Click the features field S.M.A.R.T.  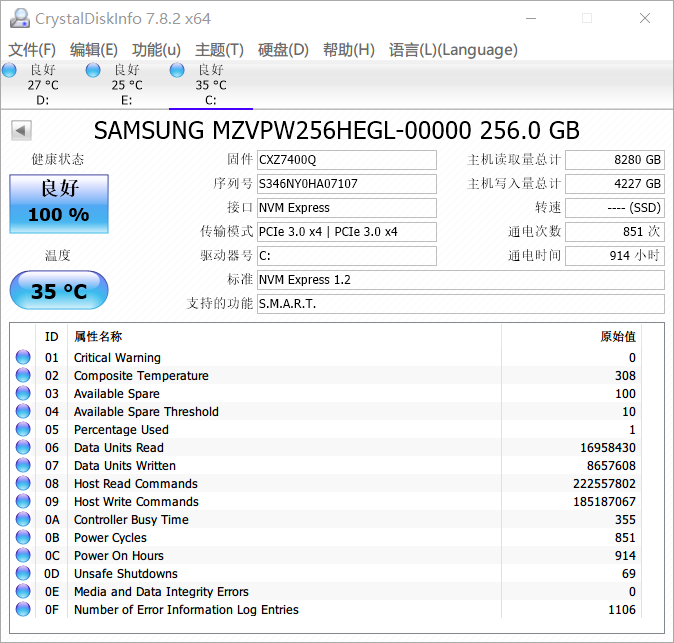461,304
